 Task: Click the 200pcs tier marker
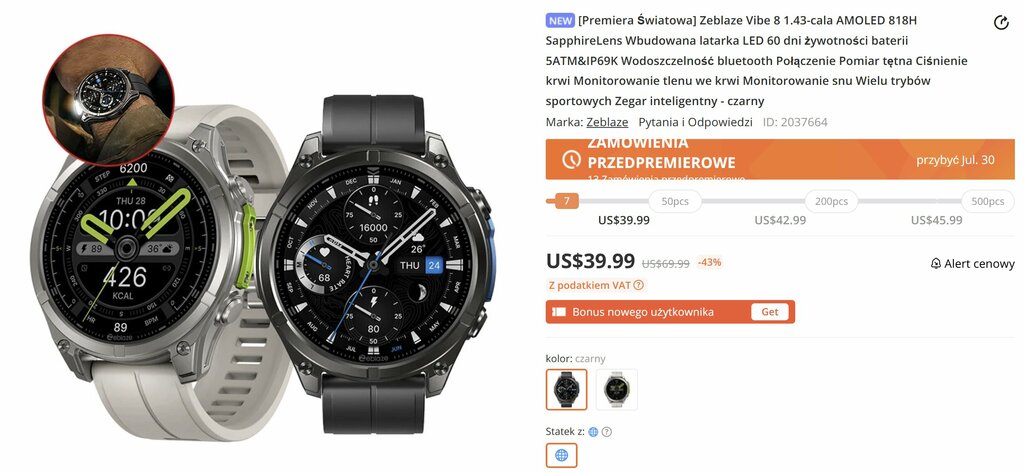tap(831, 201)
